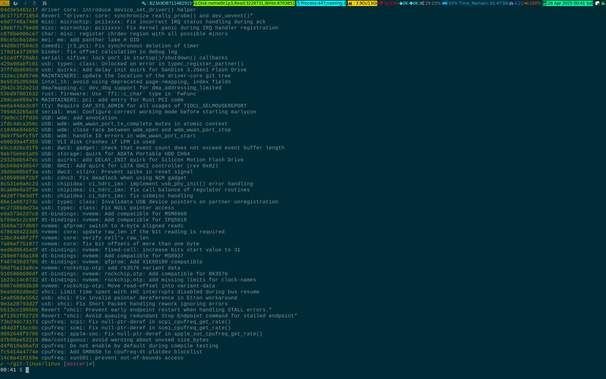Open the battery 93% indicator

[x=450, y=3]
